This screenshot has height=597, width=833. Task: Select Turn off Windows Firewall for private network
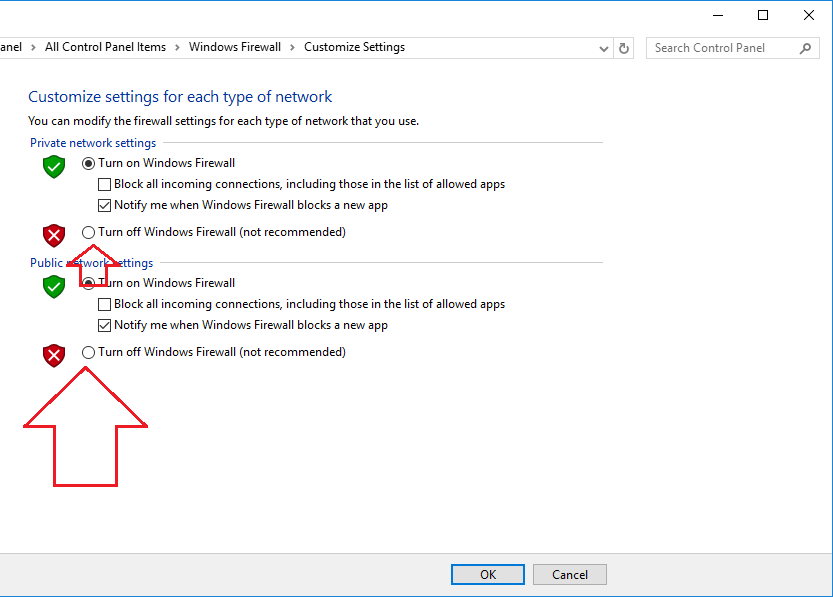tap(88, 232)
